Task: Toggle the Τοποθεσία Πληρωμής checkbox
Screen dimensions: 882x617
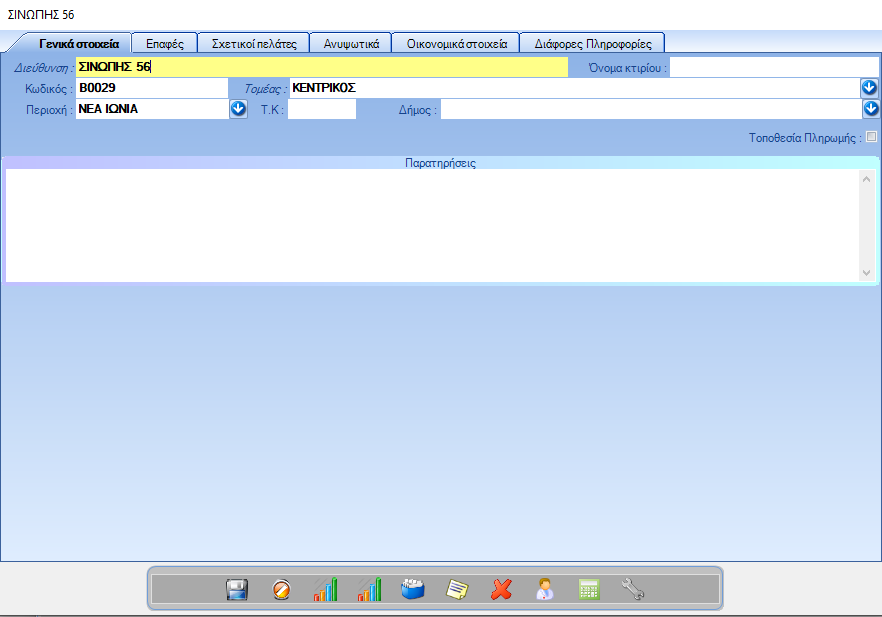Action: (x=871, y=137)
